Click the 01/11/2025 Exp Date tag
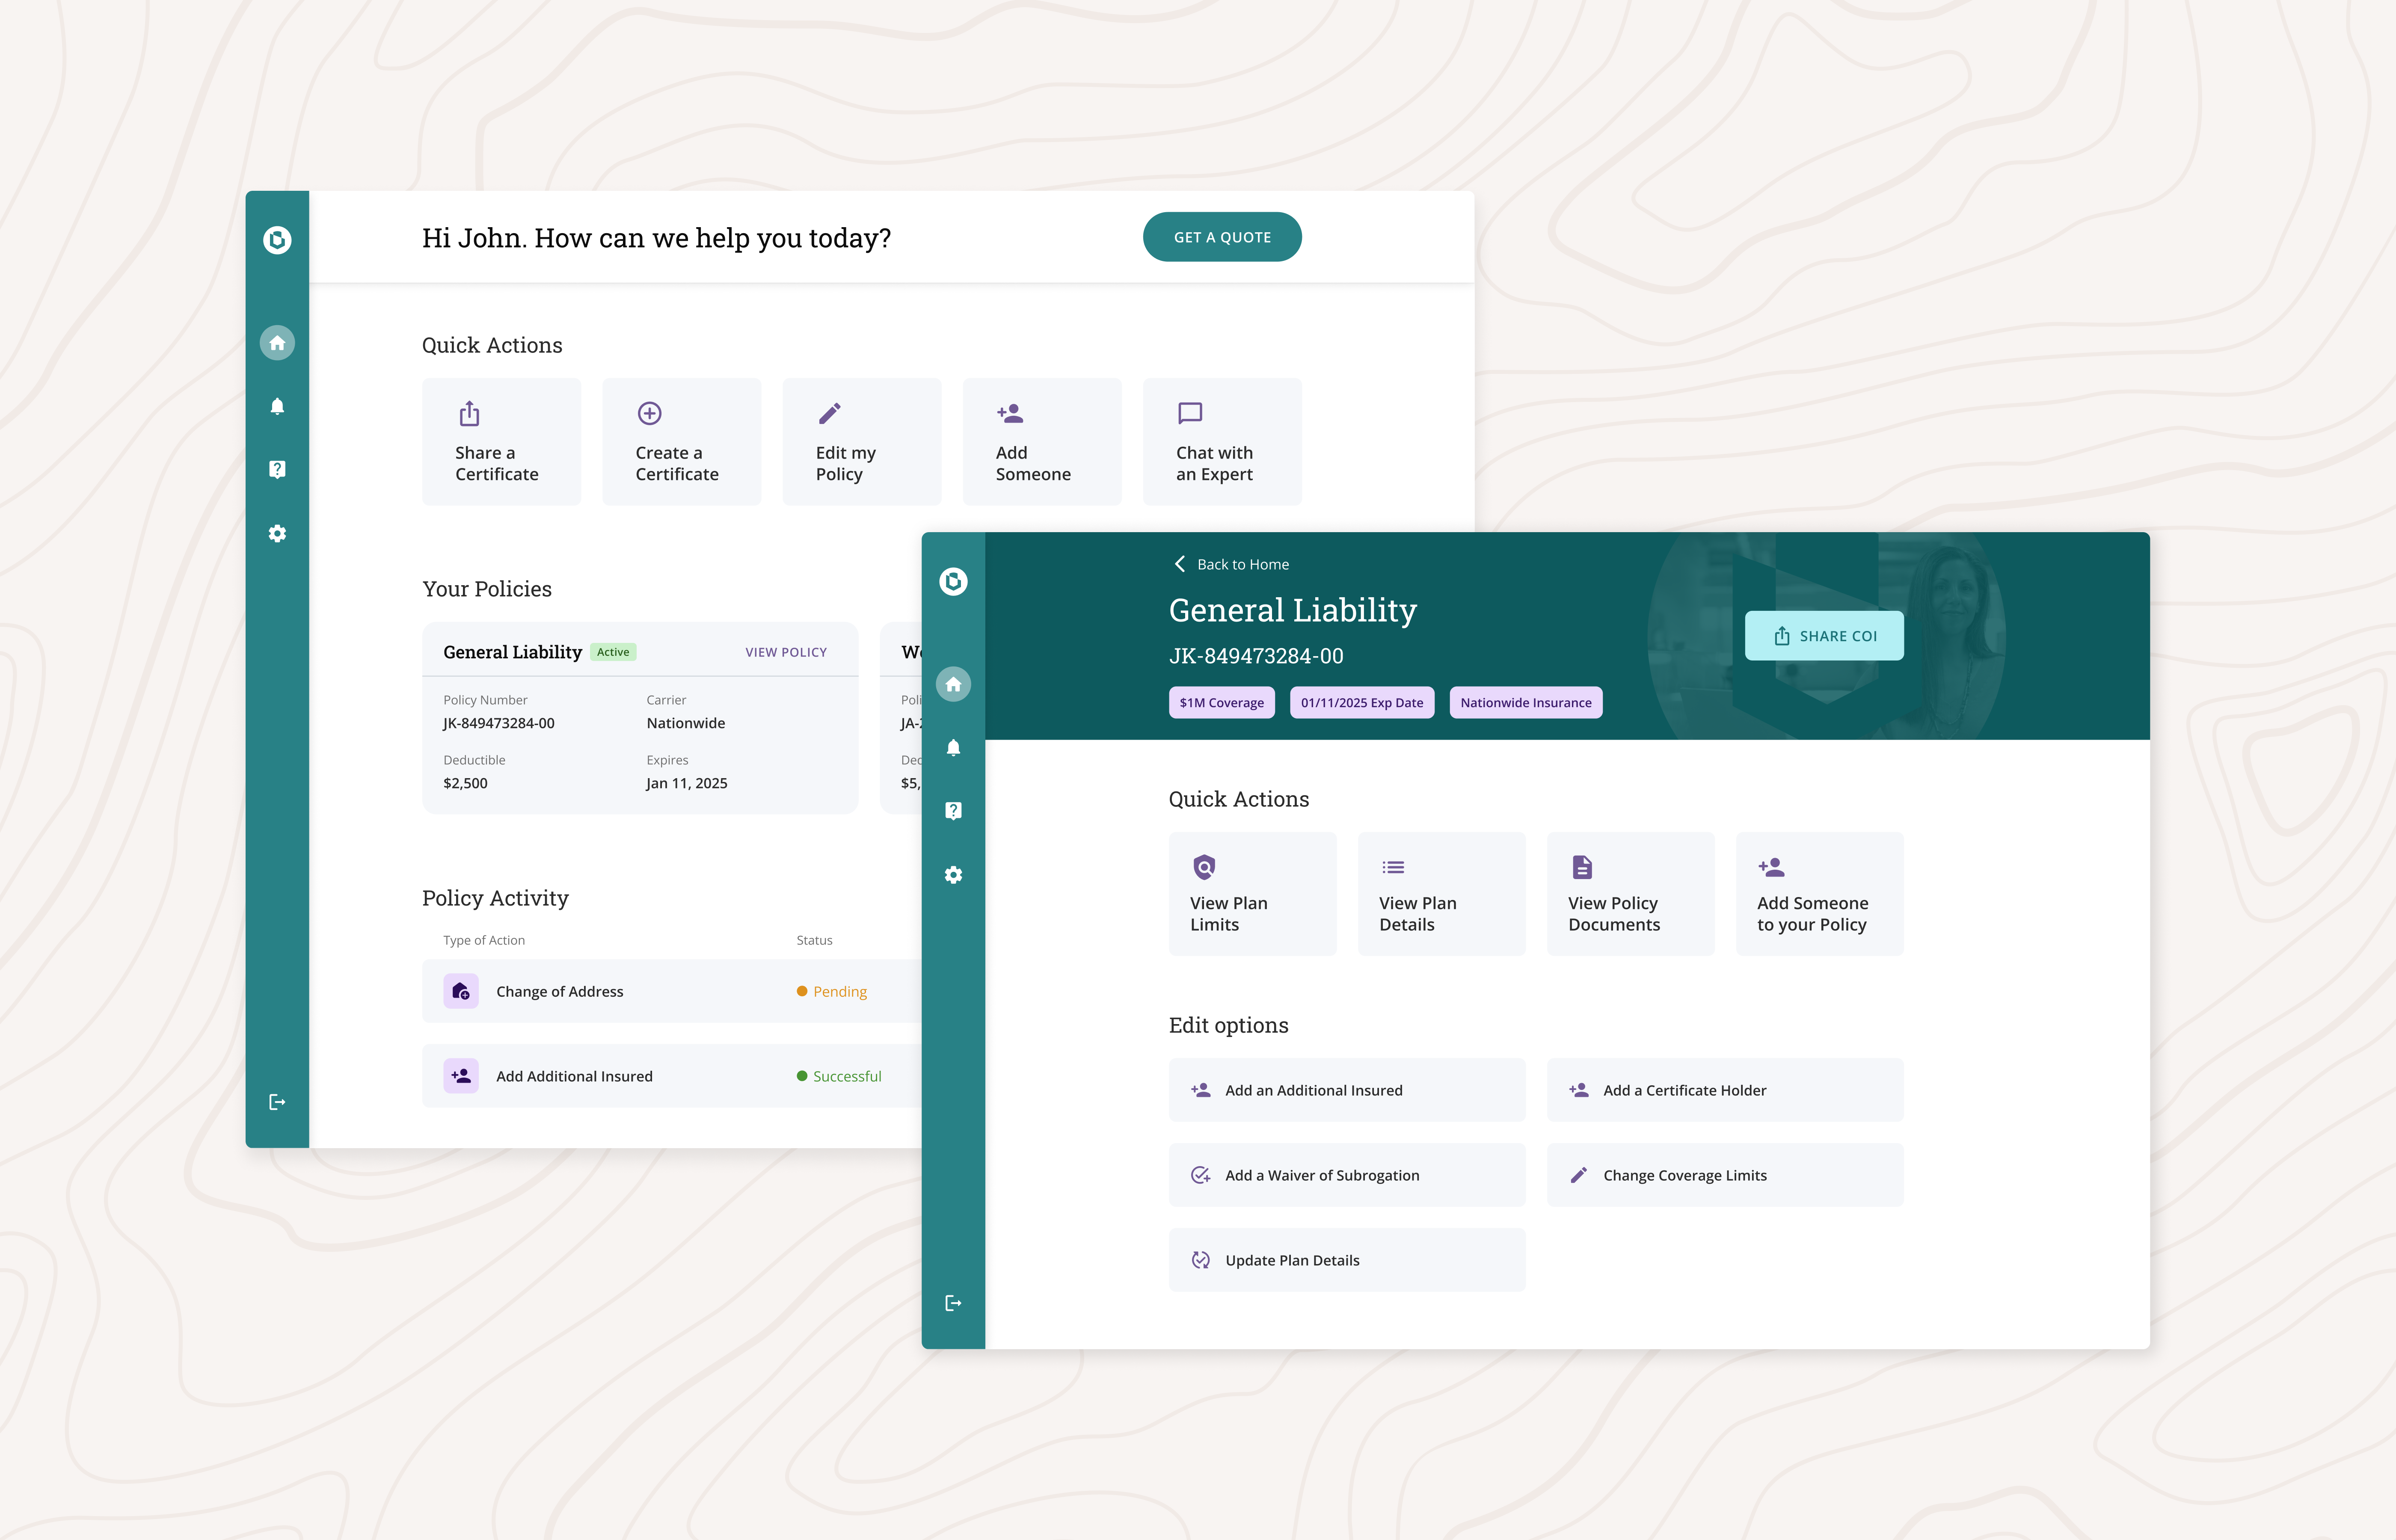The image size is (2396, 1540). (x=1362, y=702)
